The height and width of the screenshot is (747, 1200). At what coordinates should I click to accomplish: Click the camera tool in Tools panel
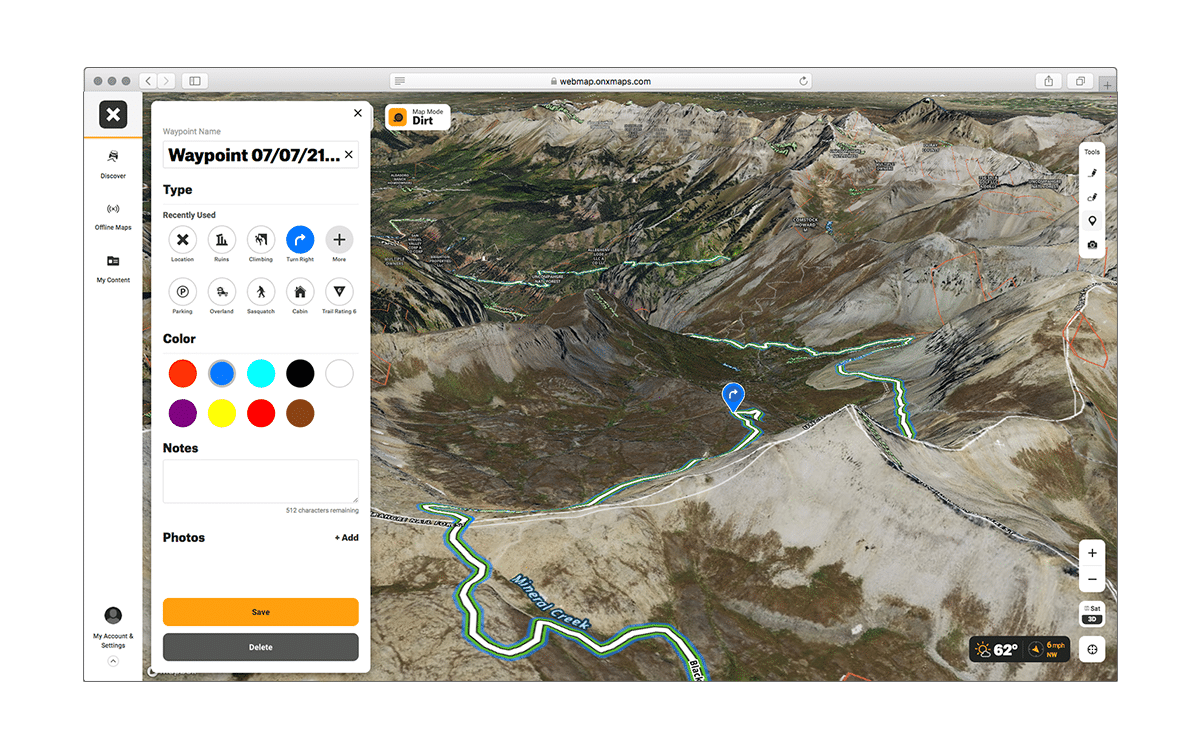1092,245
